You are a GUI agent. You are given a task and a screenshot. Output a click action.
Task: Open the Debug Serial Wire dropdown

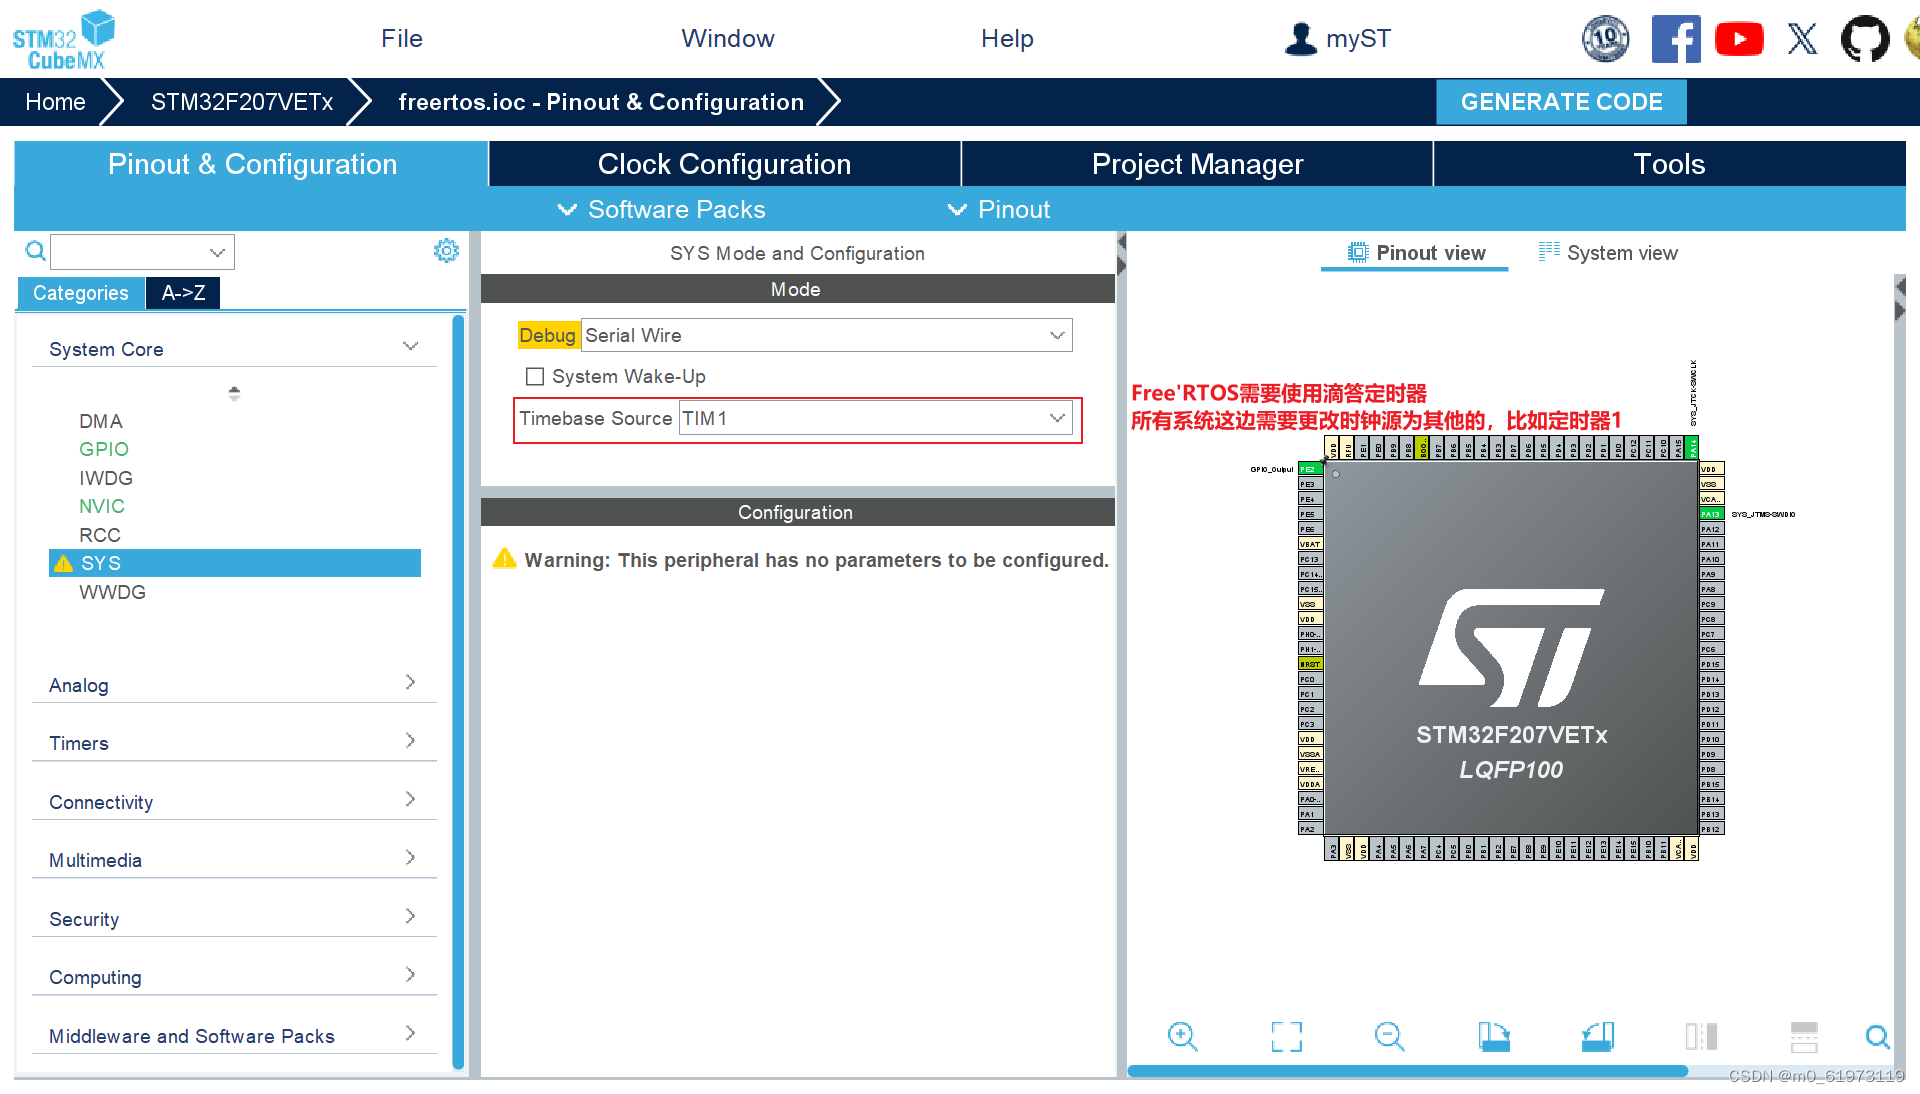pyautogui.click(x=1057, y=335)
